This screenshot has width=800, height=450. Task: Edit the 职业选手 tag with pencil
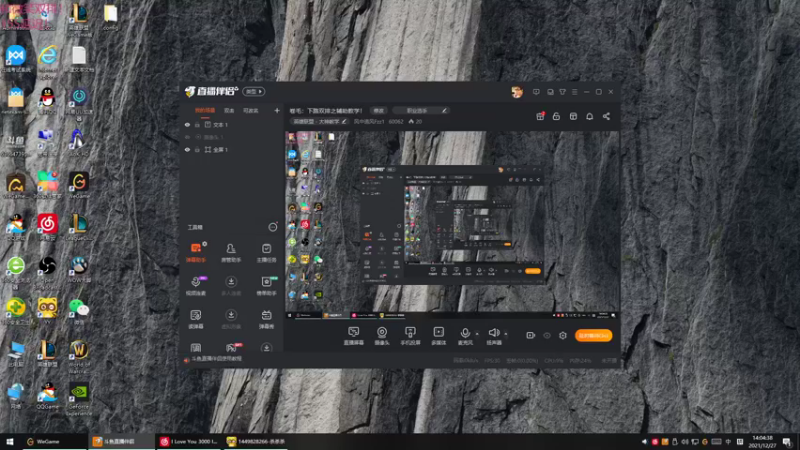coord(444,111)
